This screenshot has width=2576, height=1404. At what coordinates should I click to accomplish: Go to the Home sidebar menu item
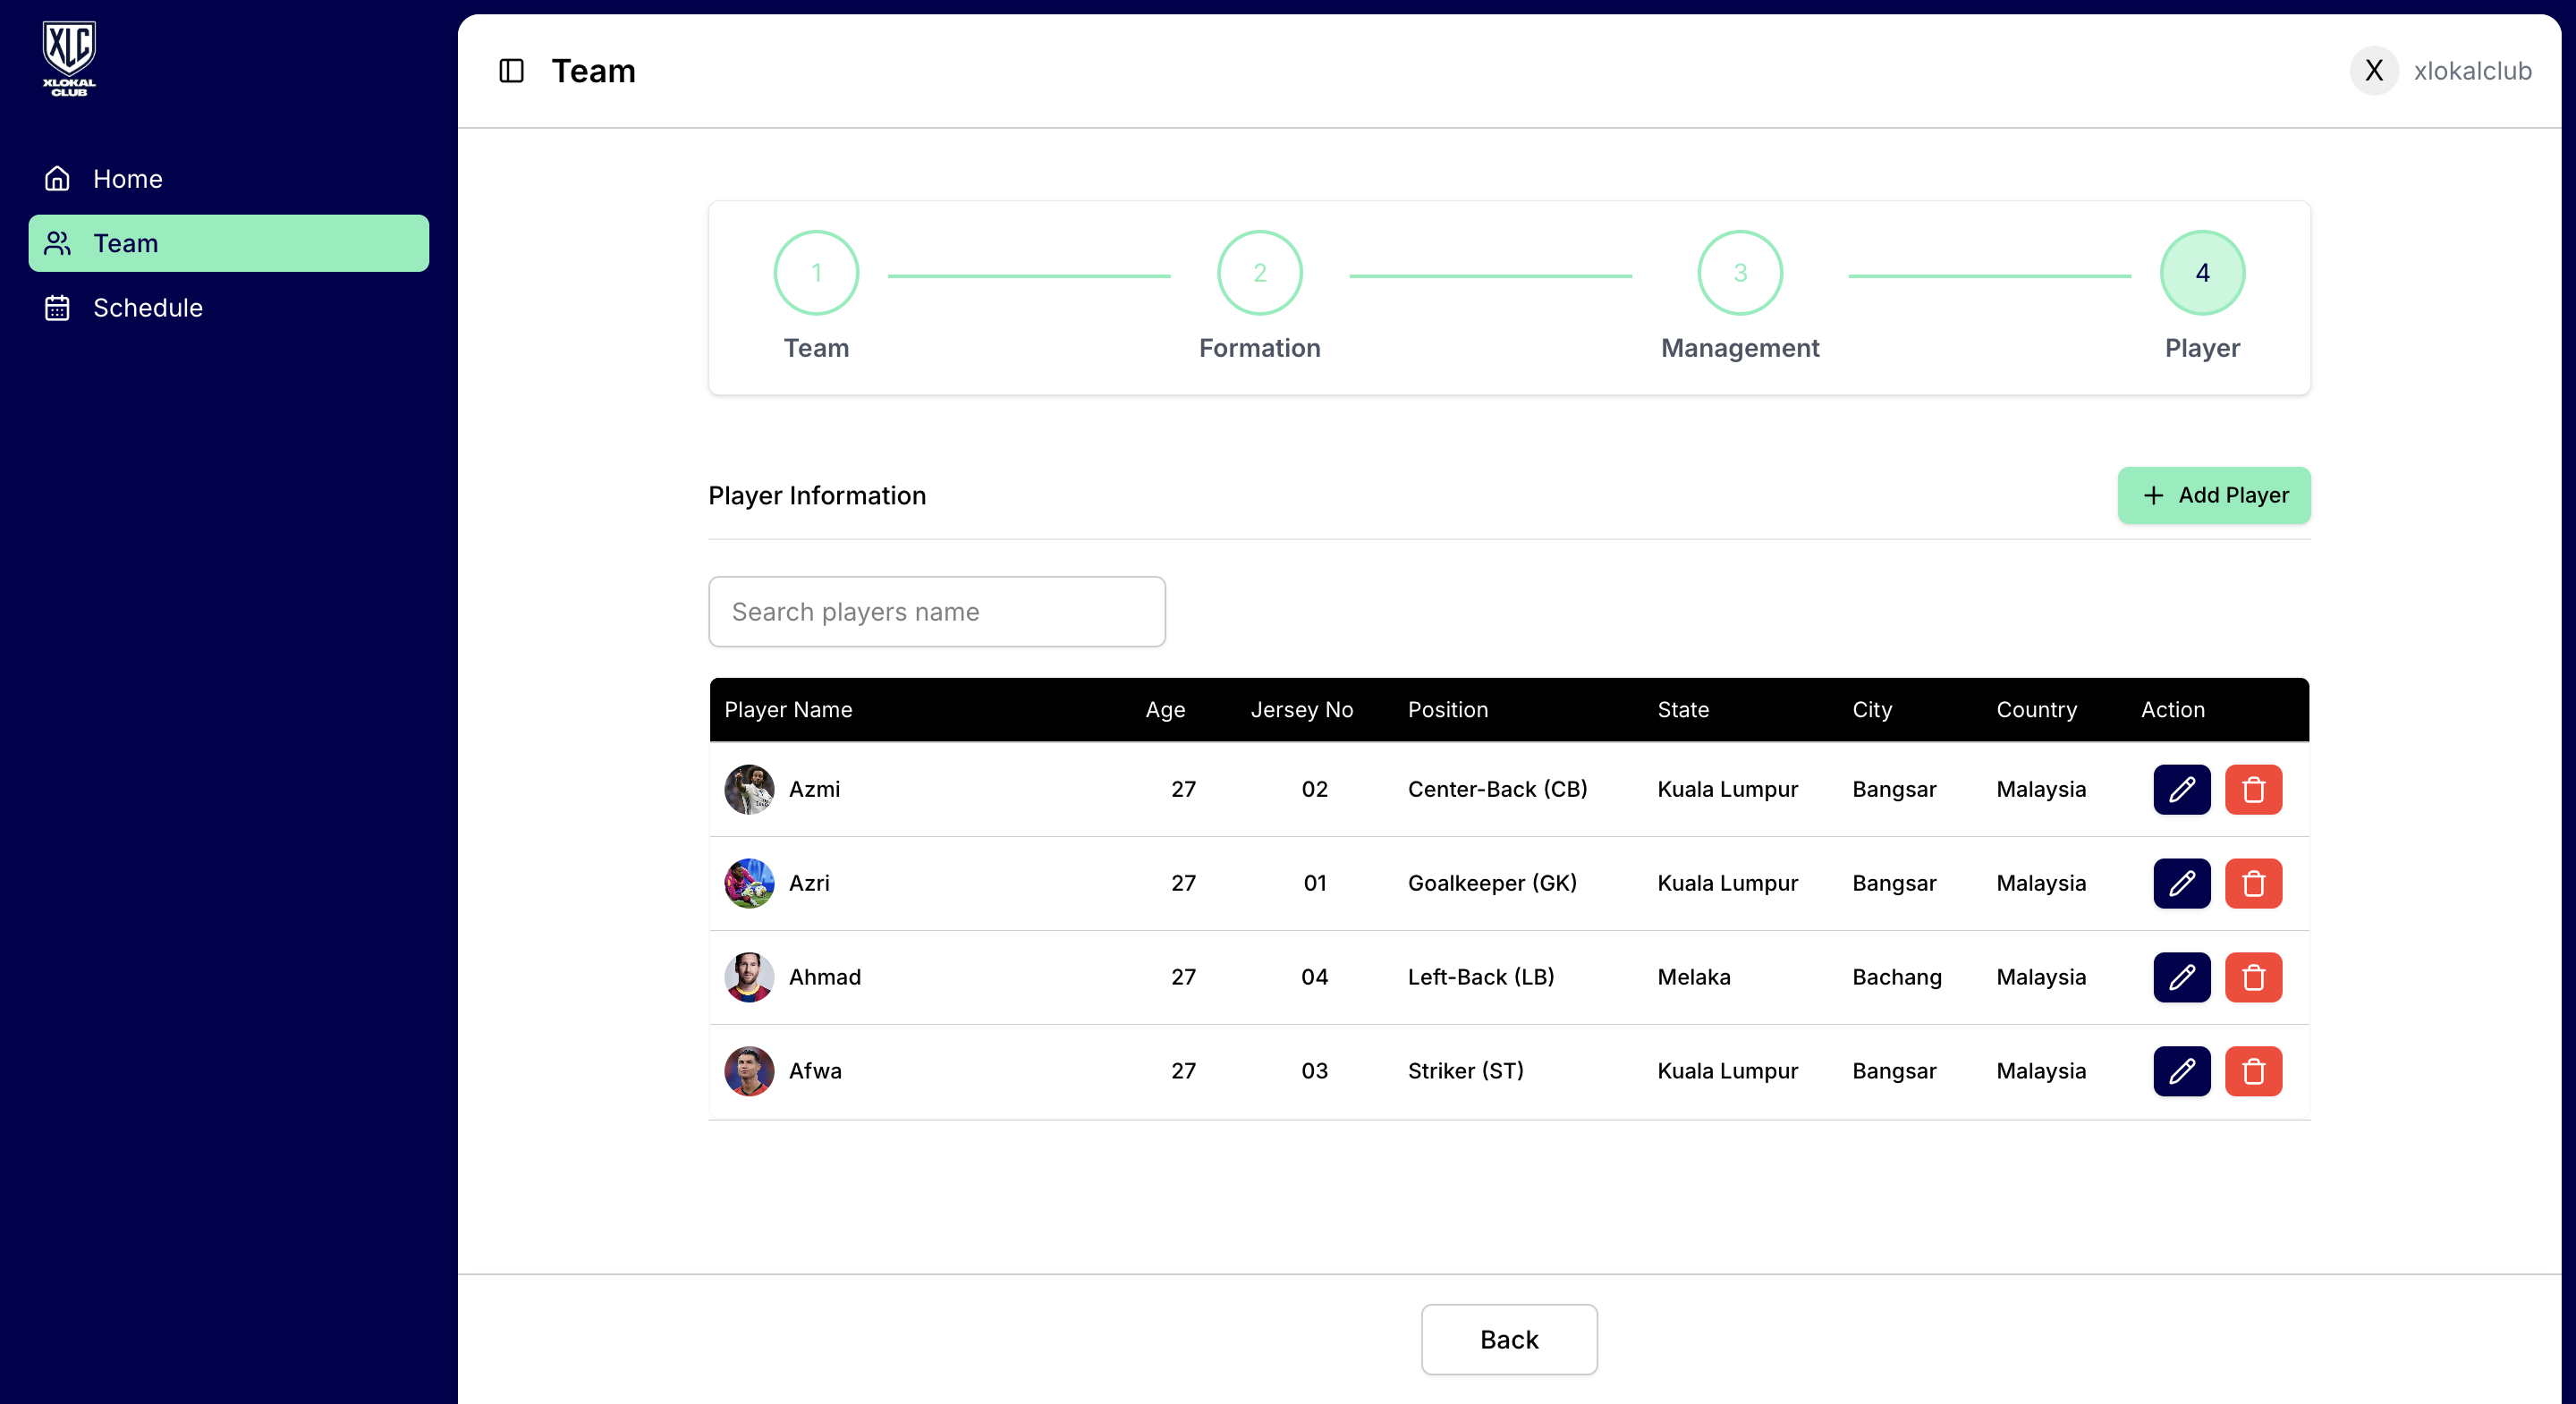tap(127, 179)
